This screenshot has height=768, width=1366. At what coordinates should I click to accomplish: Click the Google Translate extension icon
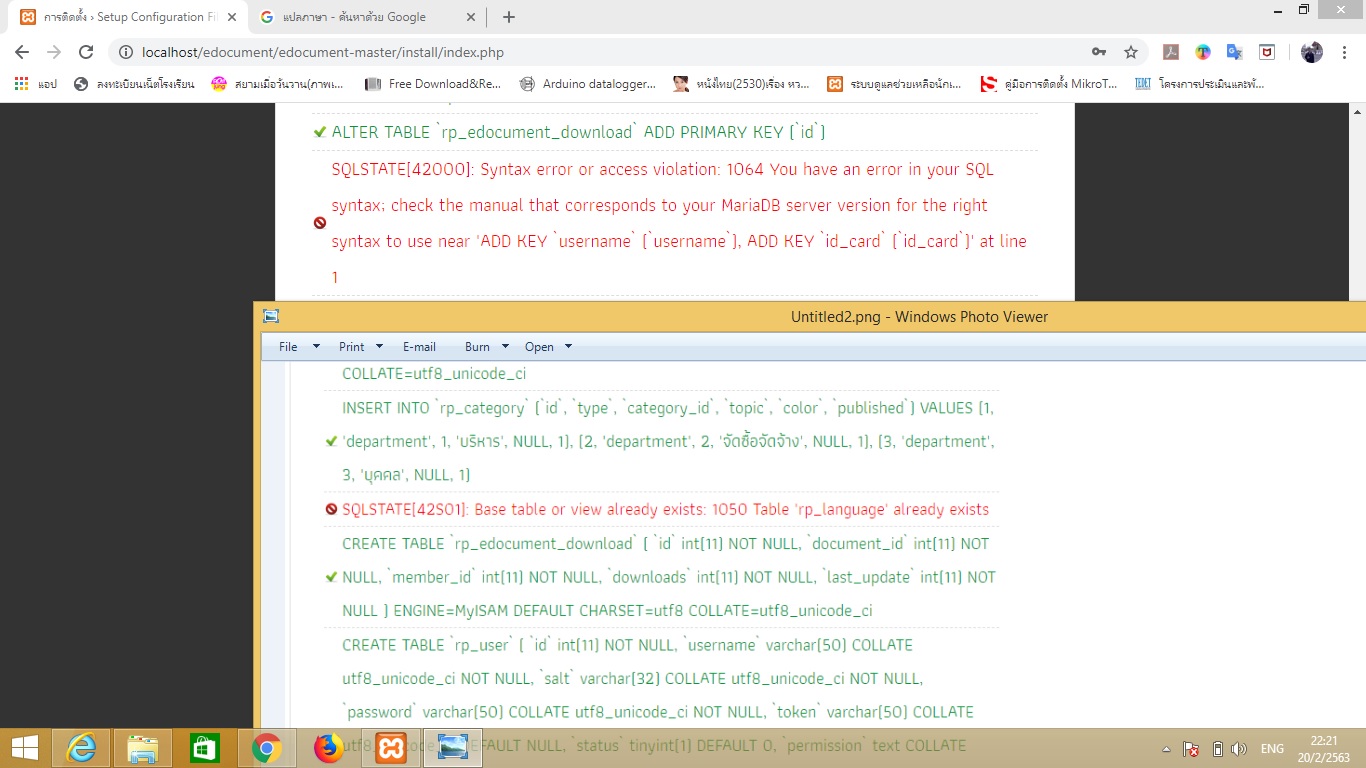[x=1235, y=52]
